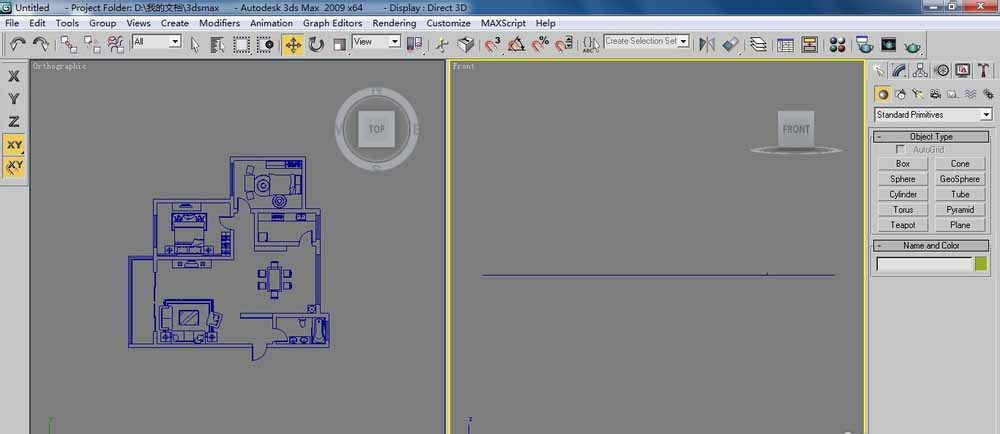Toggle the Percent Snap icon
This screenshot has height=434, width=1000.
(x=540, y=44)
